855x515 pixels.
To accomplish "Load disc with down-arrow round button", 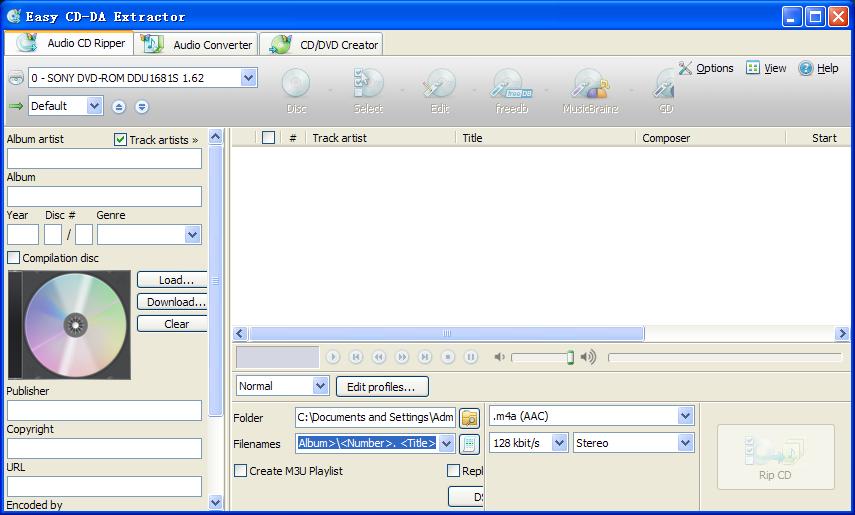I will click(142, 106).
